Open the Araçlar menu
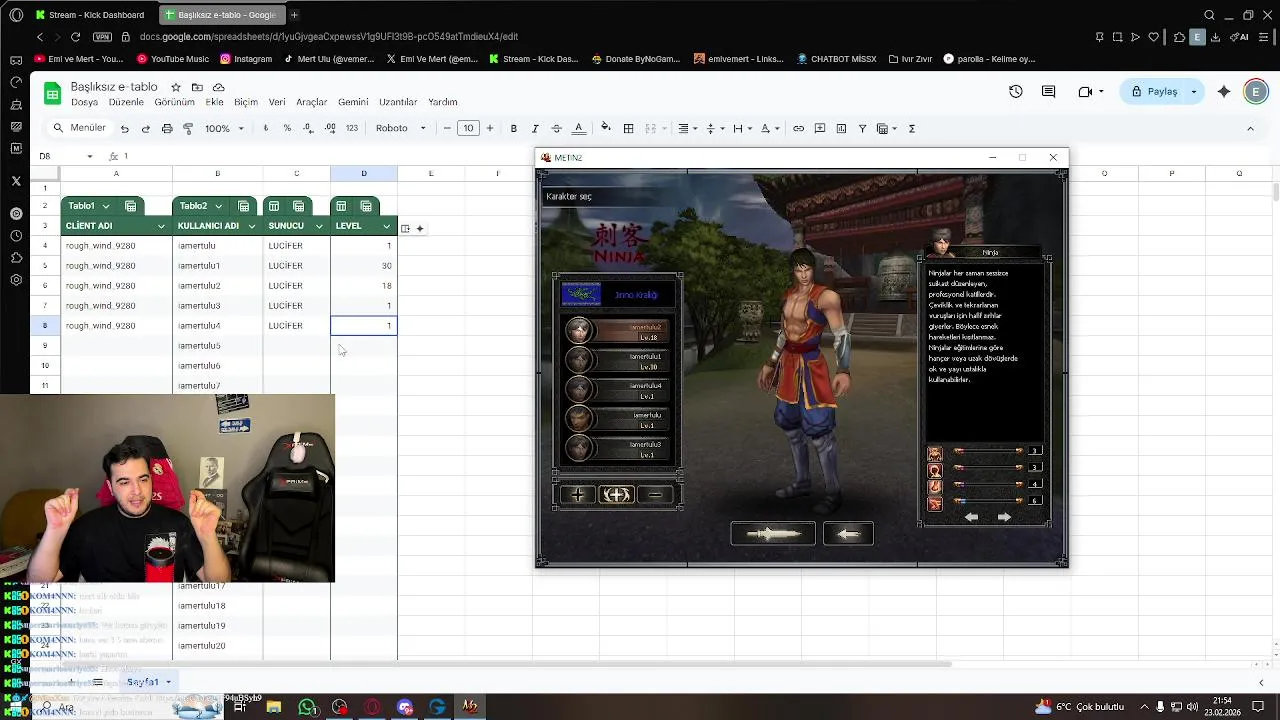 [312, 102]
